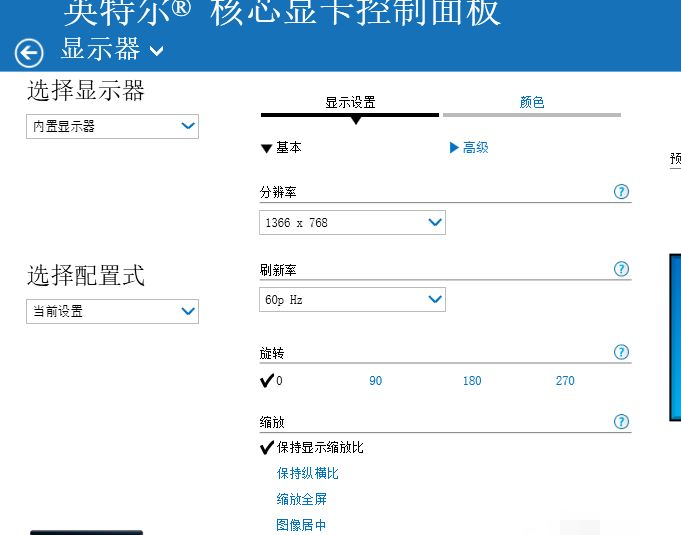Open the 60p Hz refresh rate dropdown
The image size is (681, 535).
[352, 300]
